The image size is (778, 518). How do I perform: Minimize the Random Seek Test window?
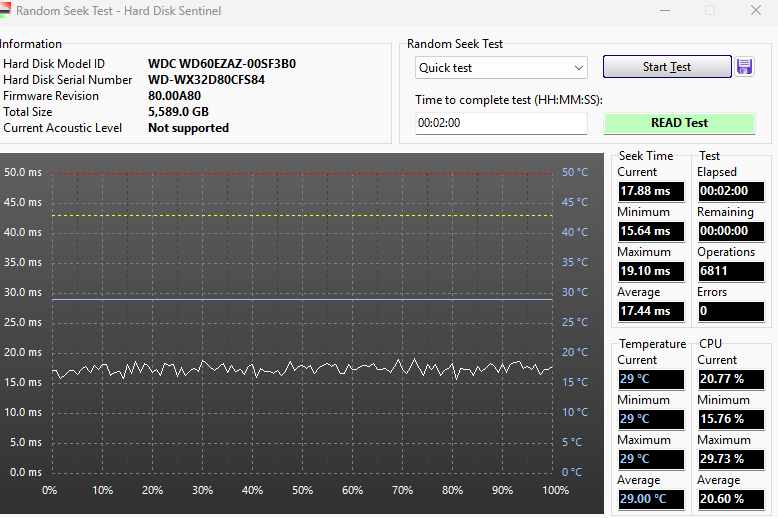665,10
